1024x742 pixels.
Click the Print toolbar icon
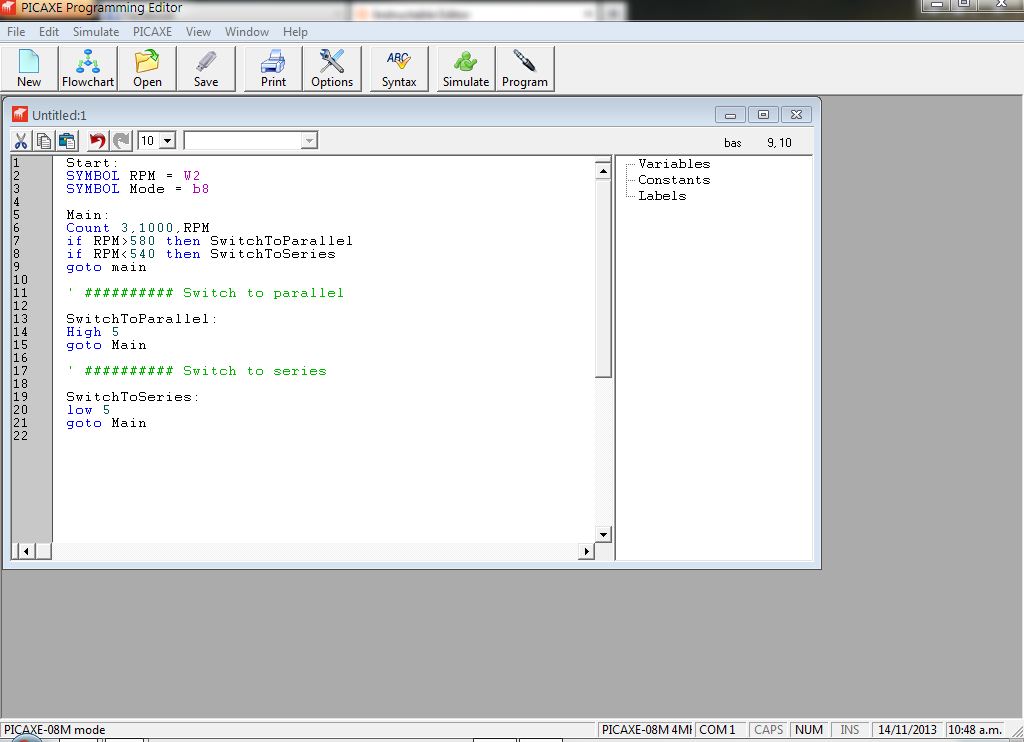tap(273, 69)
